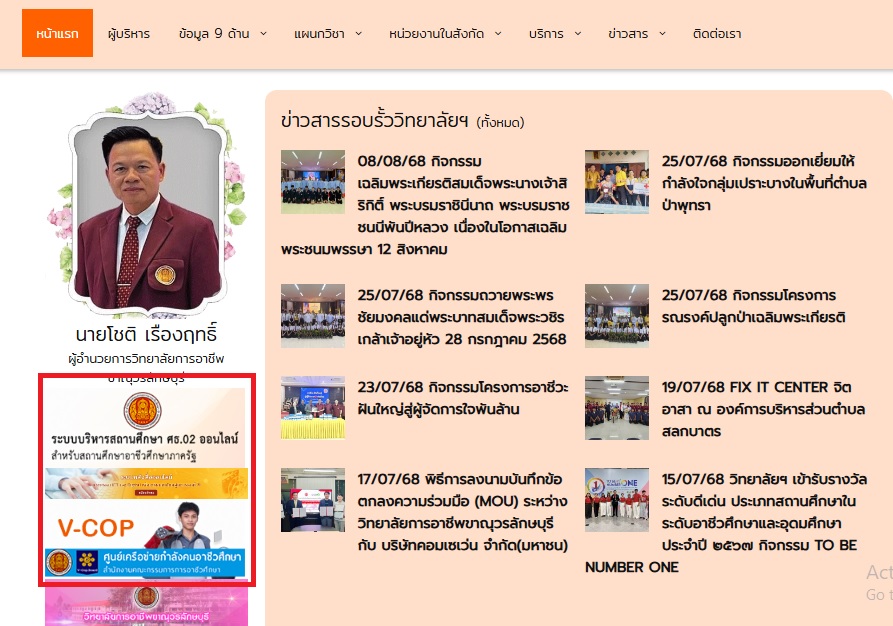Open thumbnail for 19/07/68 FIX IT CENTER
This screenshot has height=626, width=893.
617,408
